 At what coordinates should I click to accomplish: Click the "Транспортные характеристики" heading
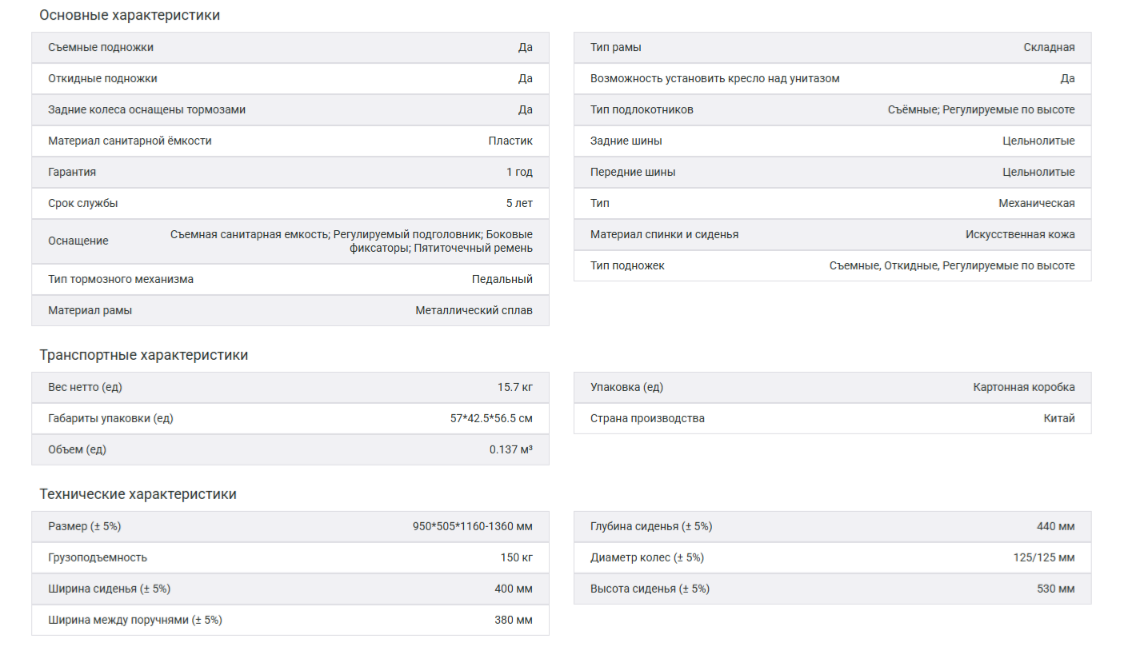(143, 355)
